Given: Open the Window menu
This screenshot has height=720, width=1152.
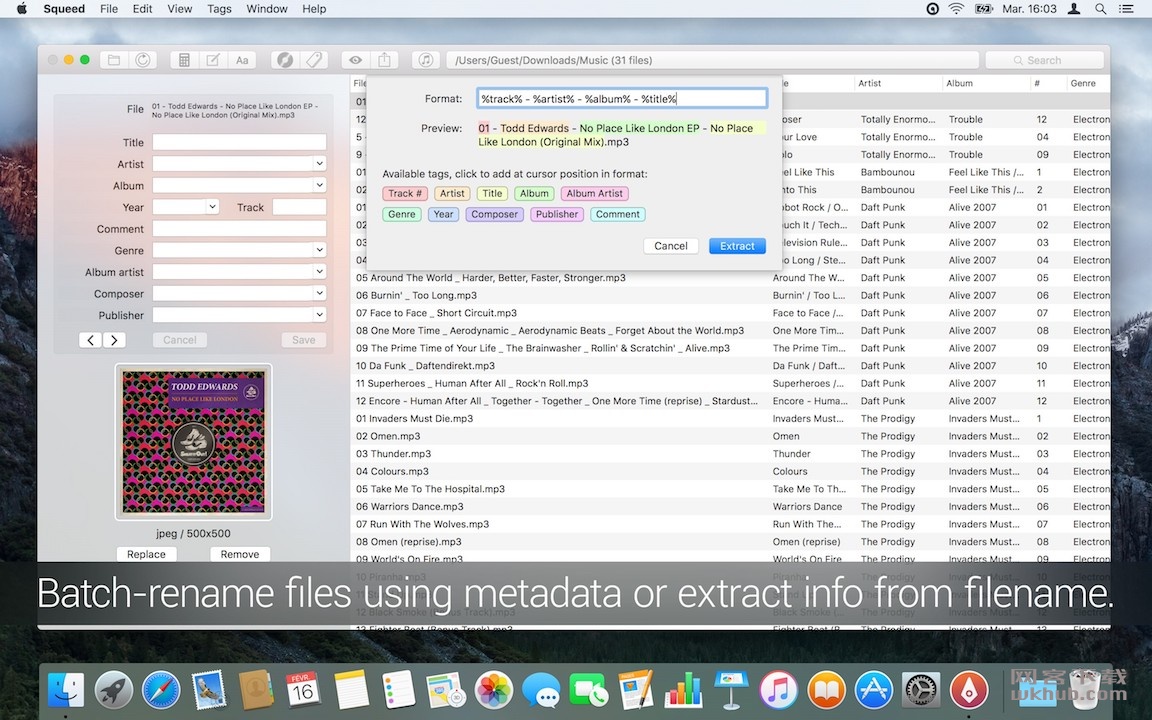Looking at the screenshot, I should (x=267, y=9).
